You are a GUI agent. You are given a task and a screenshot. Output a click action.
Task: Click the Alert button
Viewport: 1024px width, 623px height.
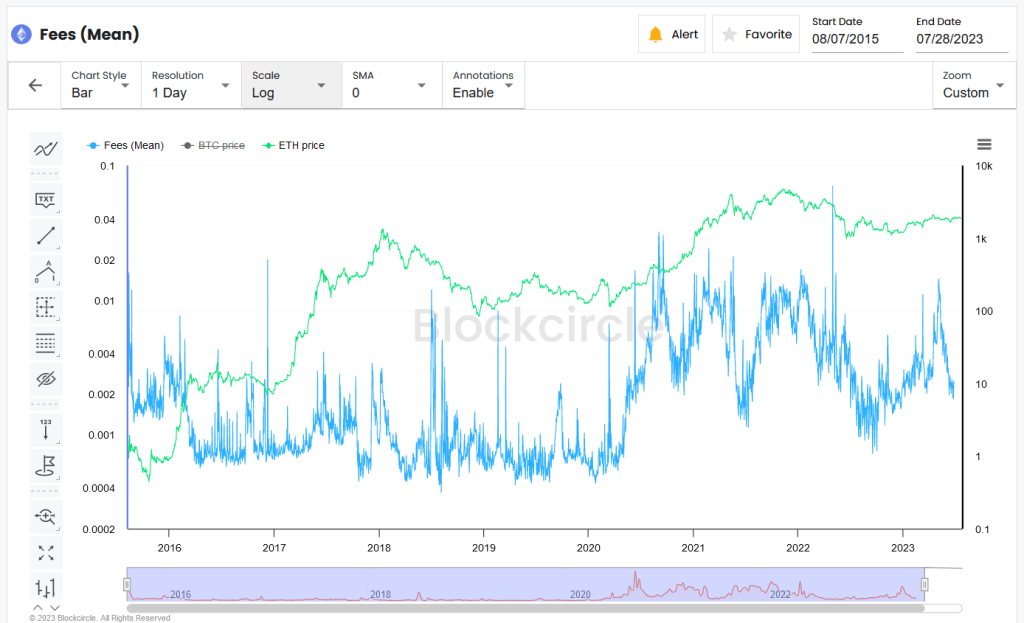(x=673, y=34)
